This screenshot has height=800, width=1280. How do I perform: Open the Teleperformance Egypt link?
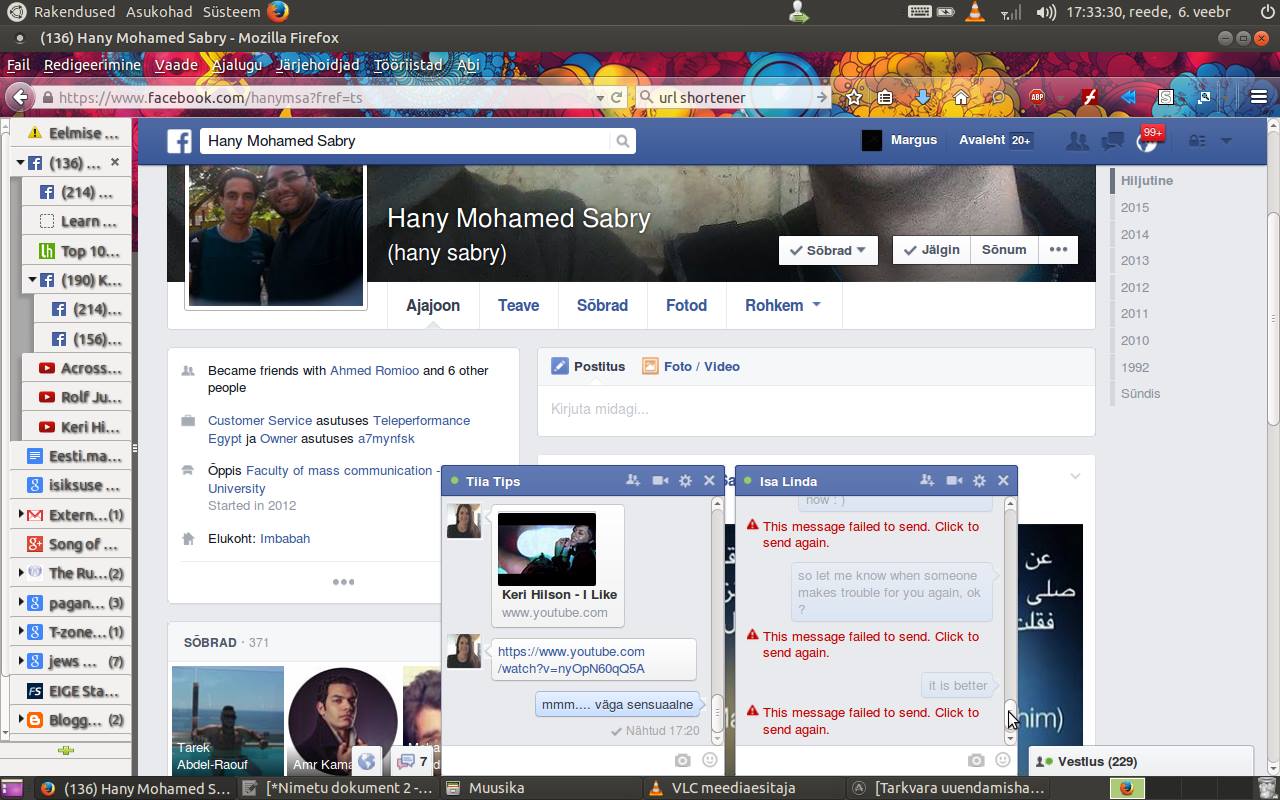339,429
